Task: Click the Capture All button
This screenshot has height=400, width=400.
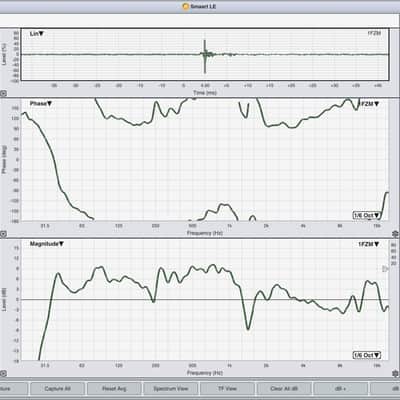Action: tap(57, 389)
